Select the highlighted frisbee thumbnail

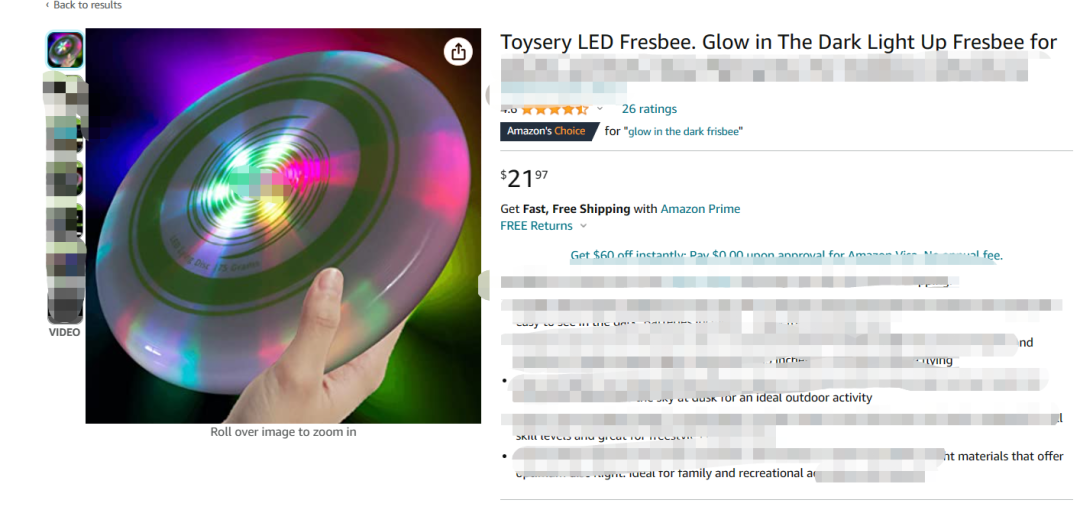tap(65, 50)
